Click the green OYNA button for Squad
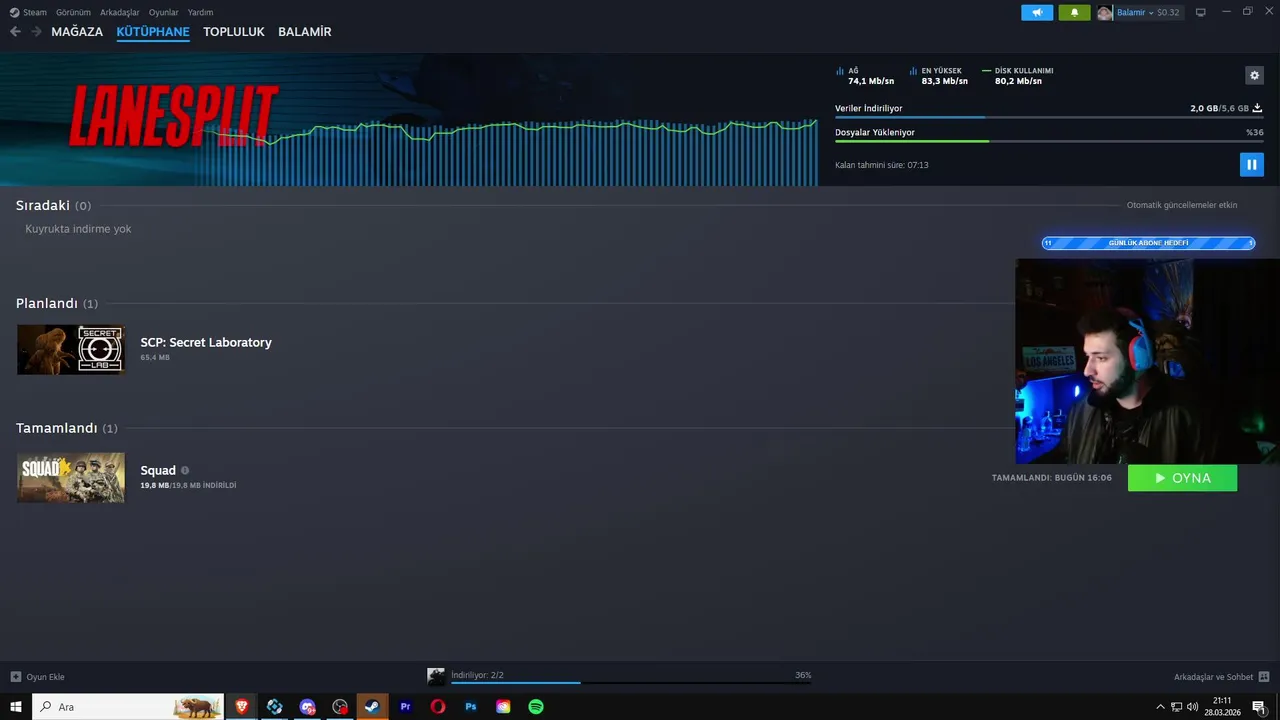The height and width of the screenshot is (720, 1280). tap(1182, 478)
